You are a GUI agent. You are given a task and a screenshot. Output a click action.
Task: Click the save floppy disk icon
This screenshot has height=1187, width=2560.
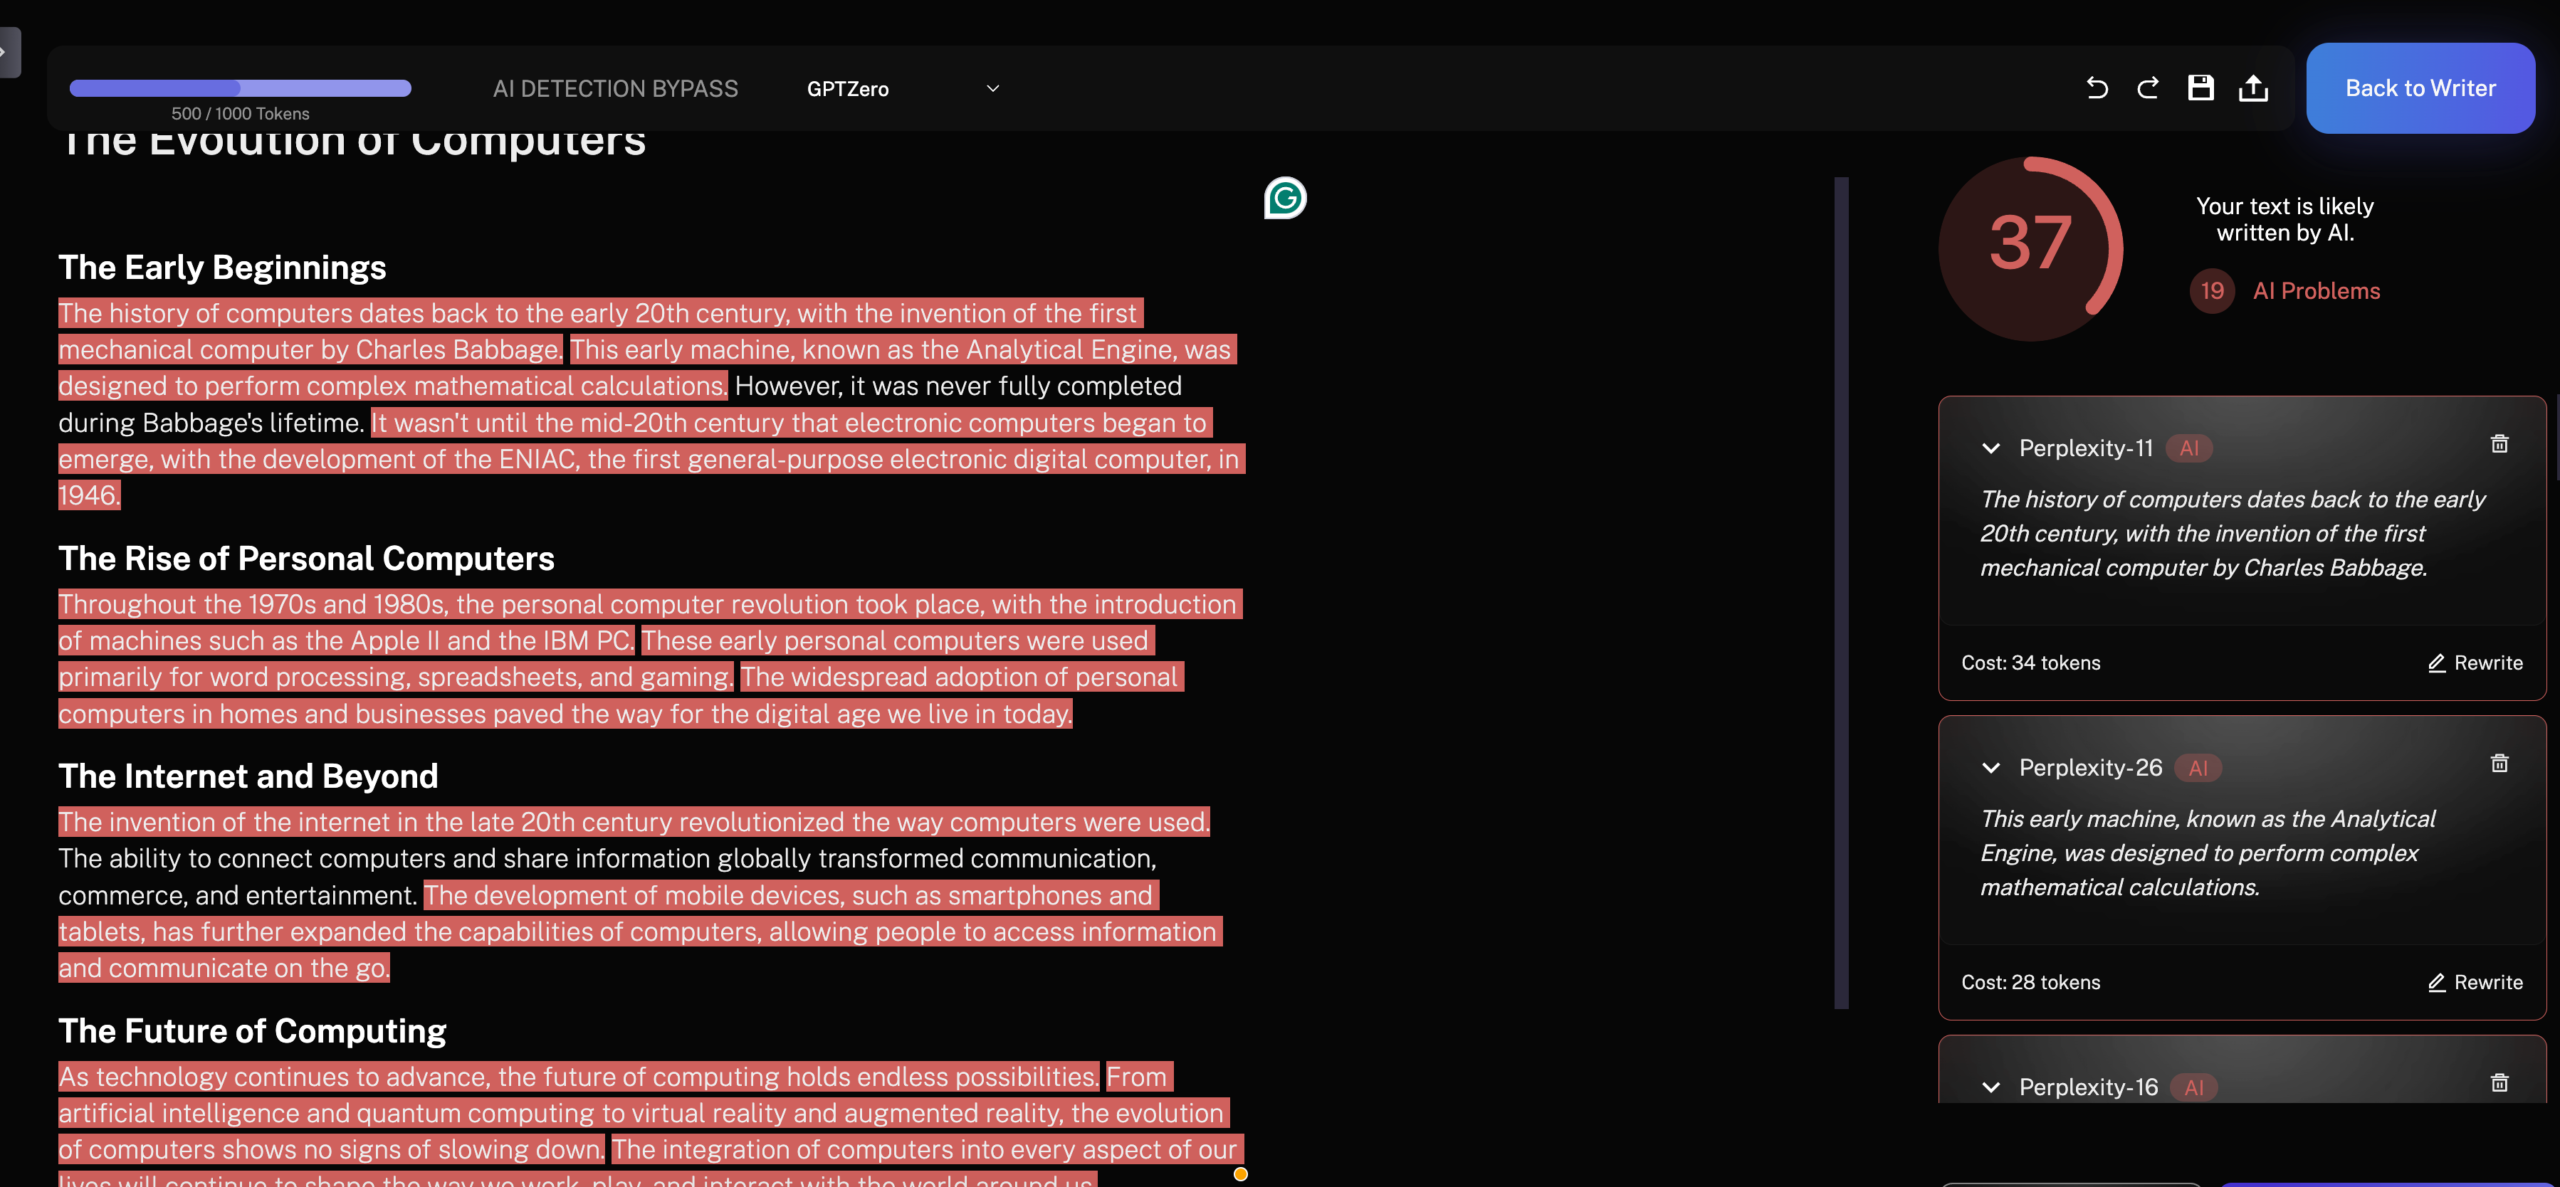pos(2200,88)
